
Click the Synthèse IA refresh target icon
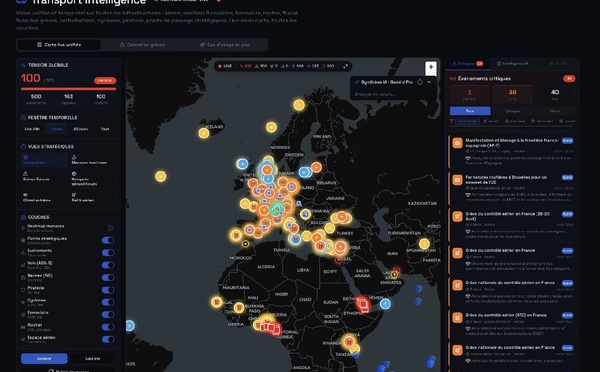[x=420, y=82]
